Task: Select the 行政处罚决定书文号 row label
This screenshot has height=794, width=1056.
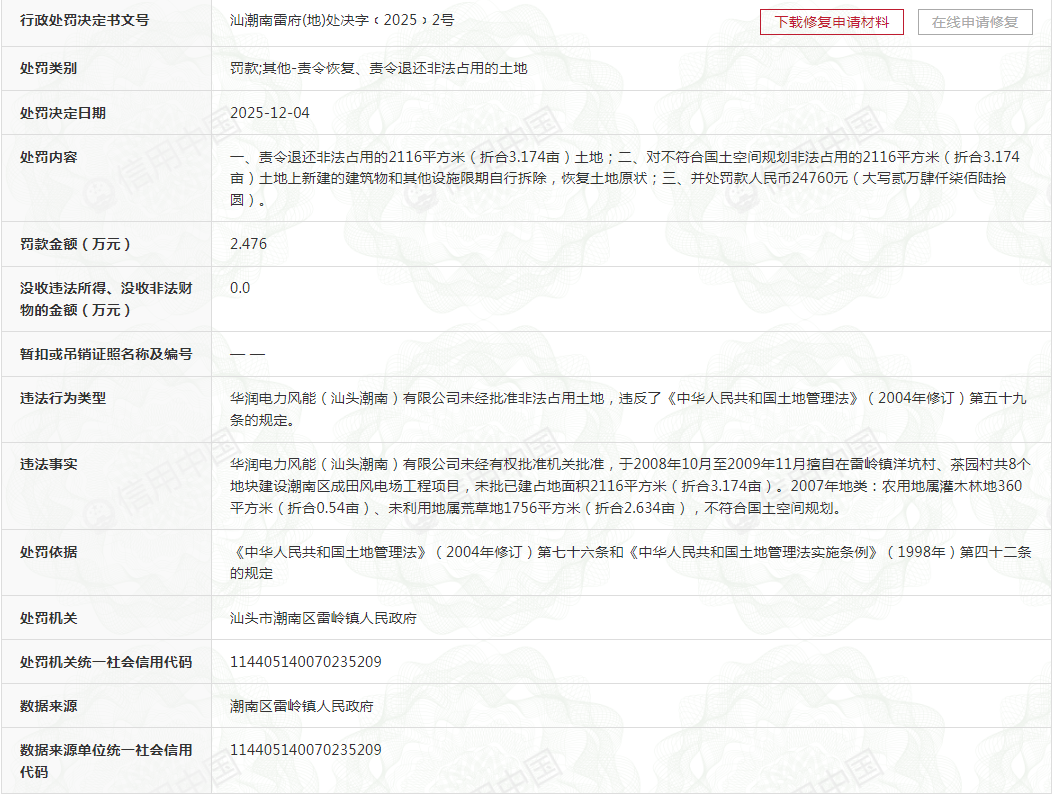Action: tap(84, 20)
